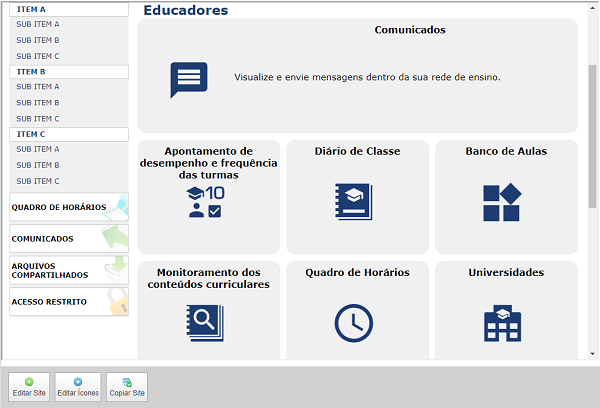Screen dimensions: 600x408
Task: Click the vertical scrollbar thumb
Action: coord(592,136)
